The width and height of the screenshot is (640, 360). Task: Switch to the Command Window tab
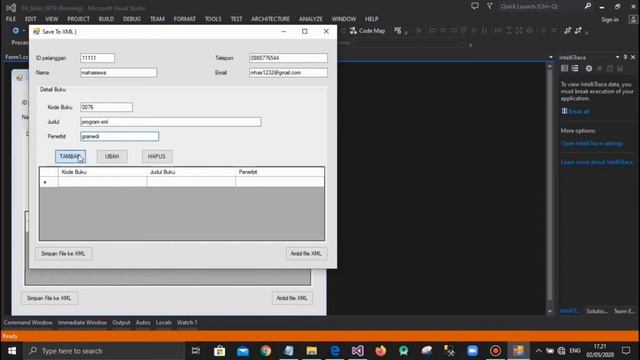pos(28,322)
